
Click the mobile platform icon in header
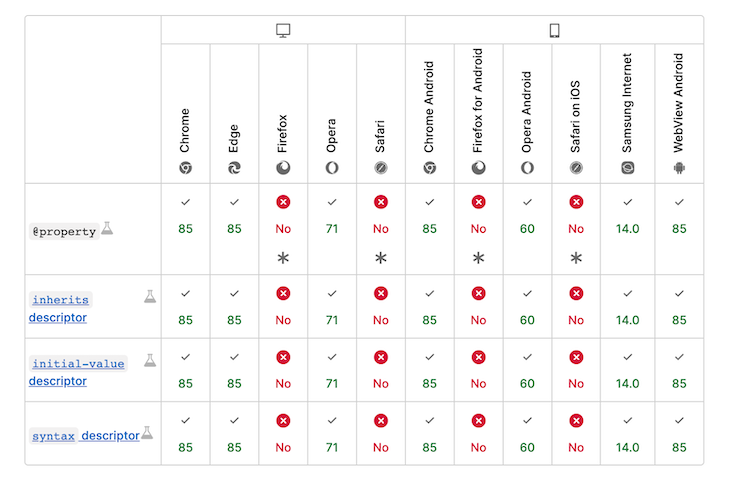[554, 31]
